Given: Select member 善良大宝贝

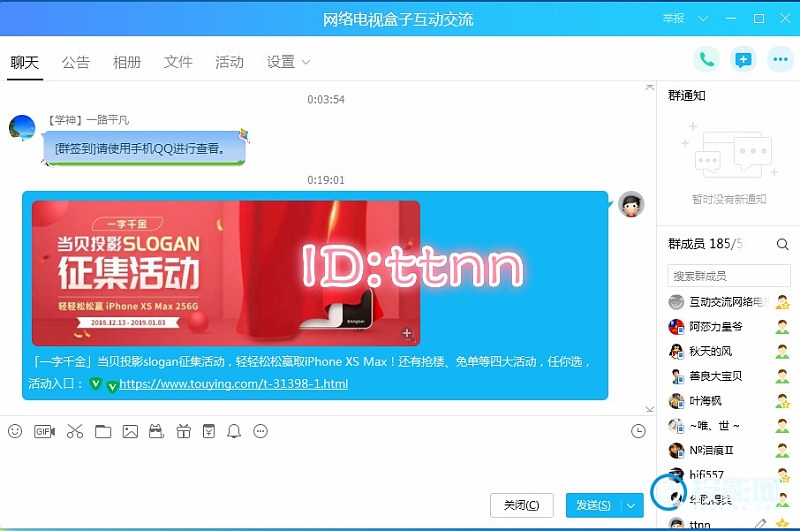Looking at the screenshot, I should click(729, 376).
